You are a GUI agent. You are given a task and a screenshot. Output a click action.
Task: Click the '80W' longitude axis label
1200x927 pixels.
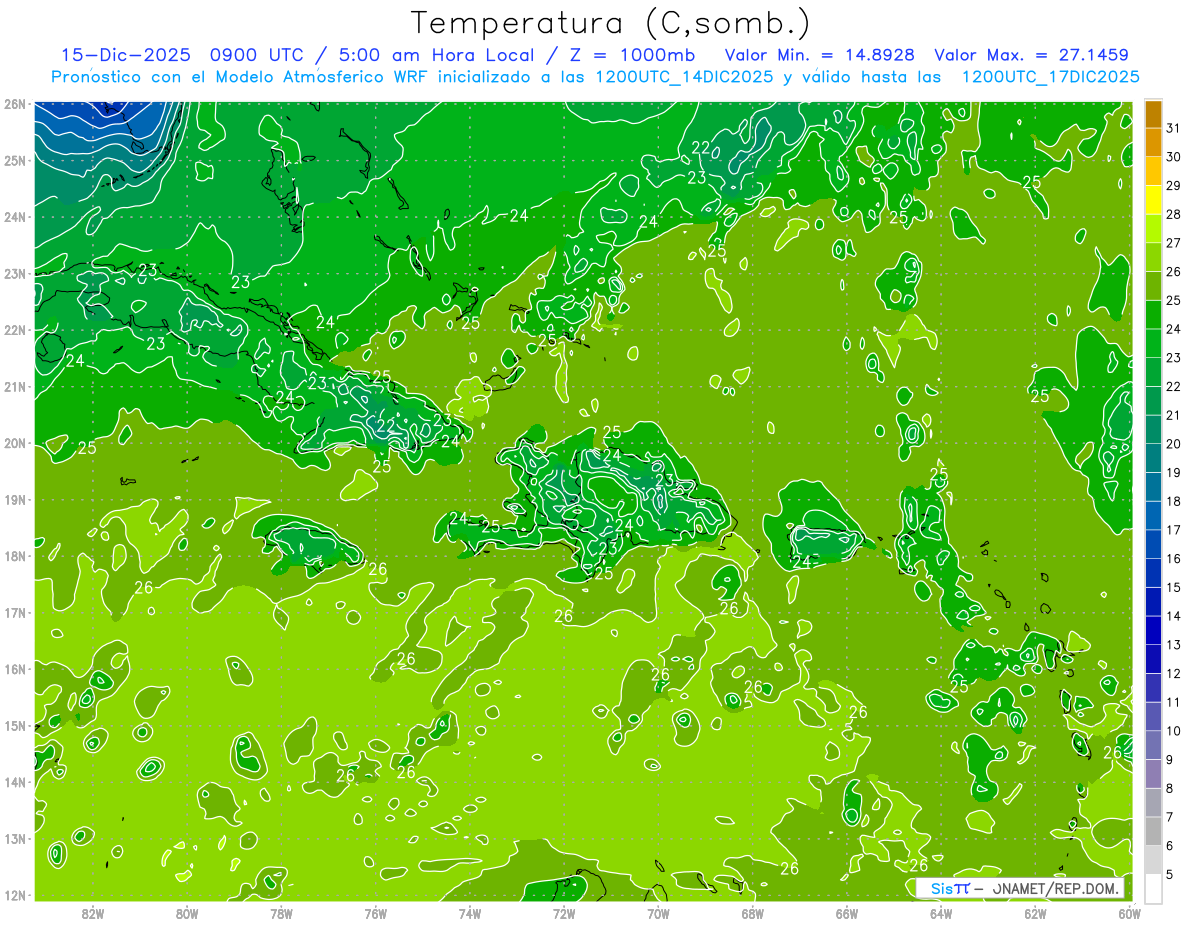[x=187, y=913]
